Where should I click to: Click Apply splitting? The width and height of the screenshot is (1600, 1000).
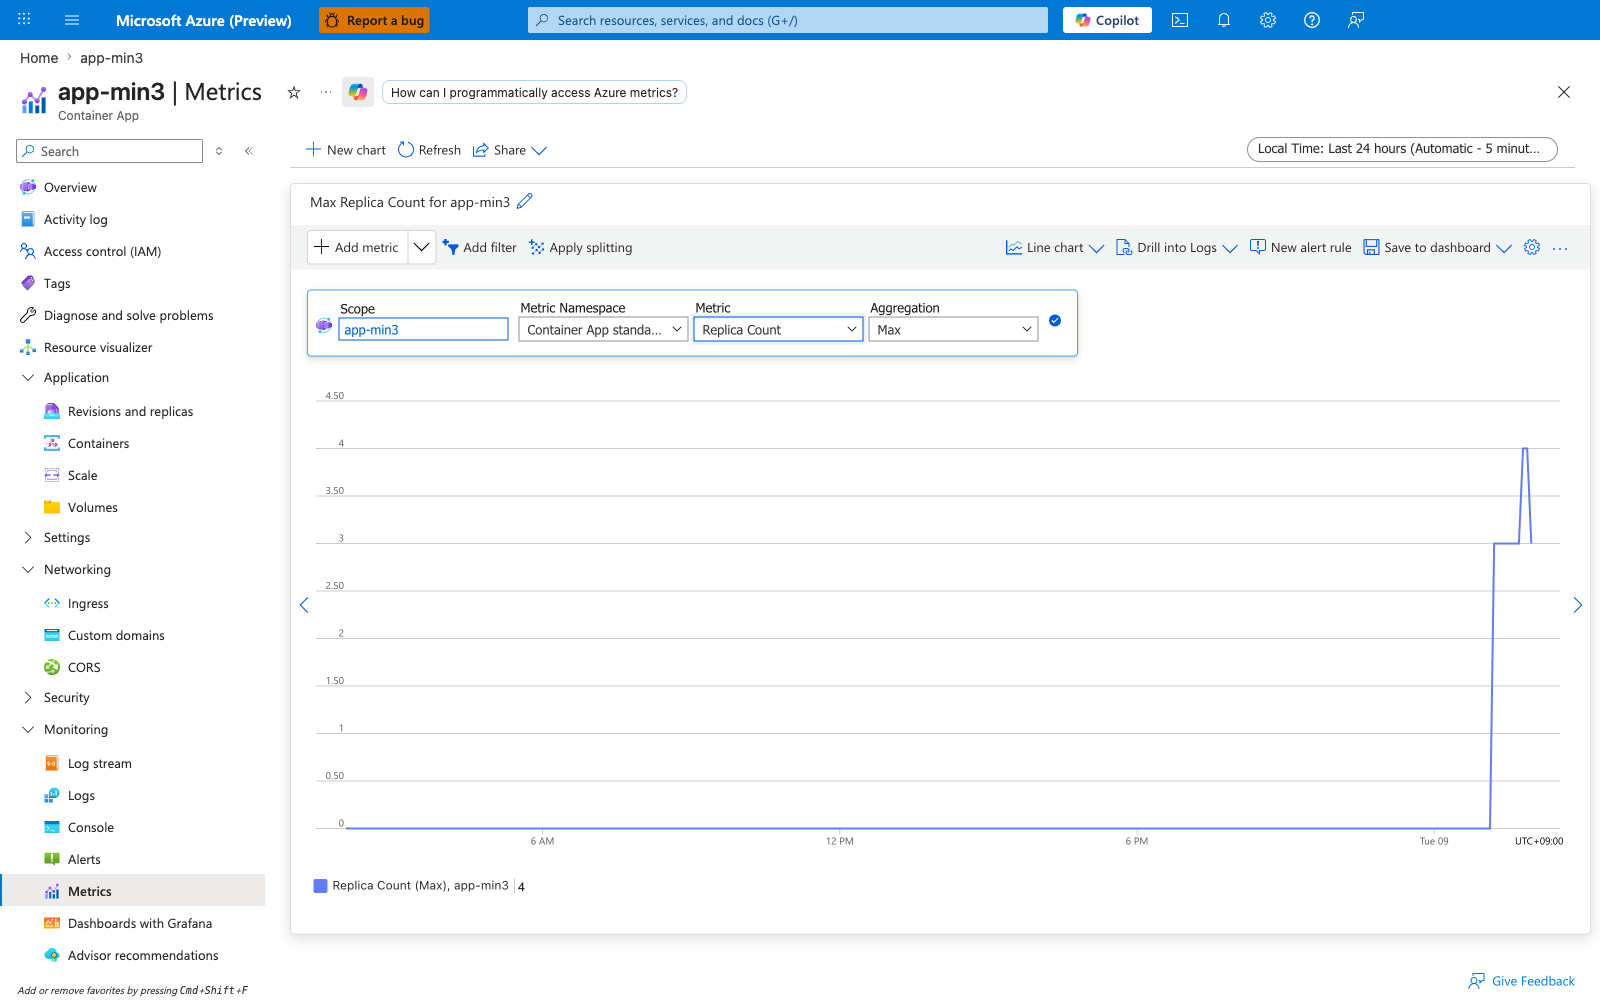click(x=581, y=248)
